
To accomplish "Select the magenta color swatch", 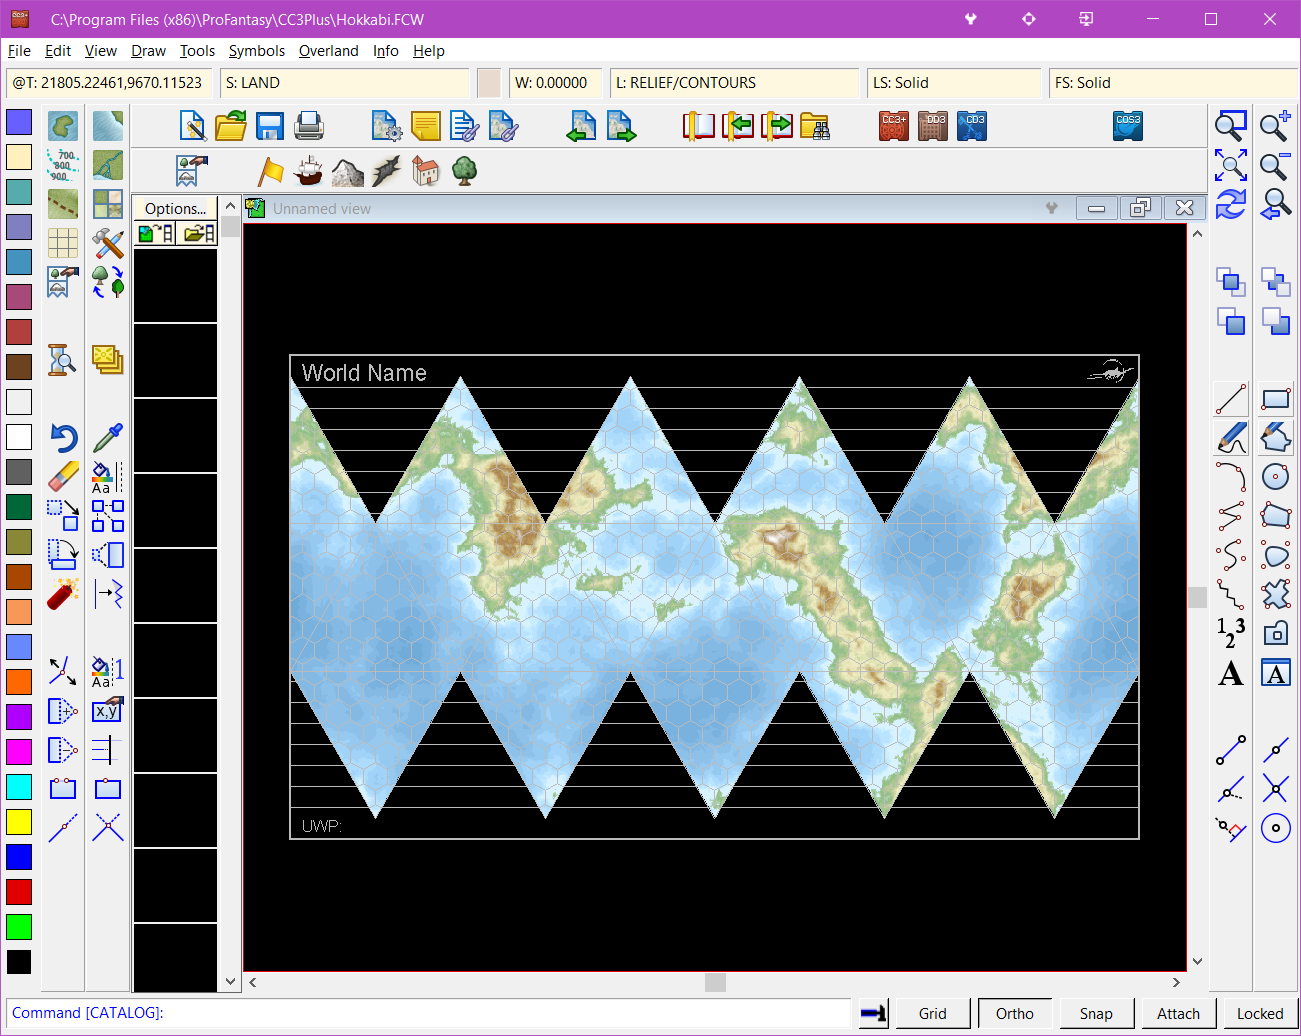I will (19, 752).
